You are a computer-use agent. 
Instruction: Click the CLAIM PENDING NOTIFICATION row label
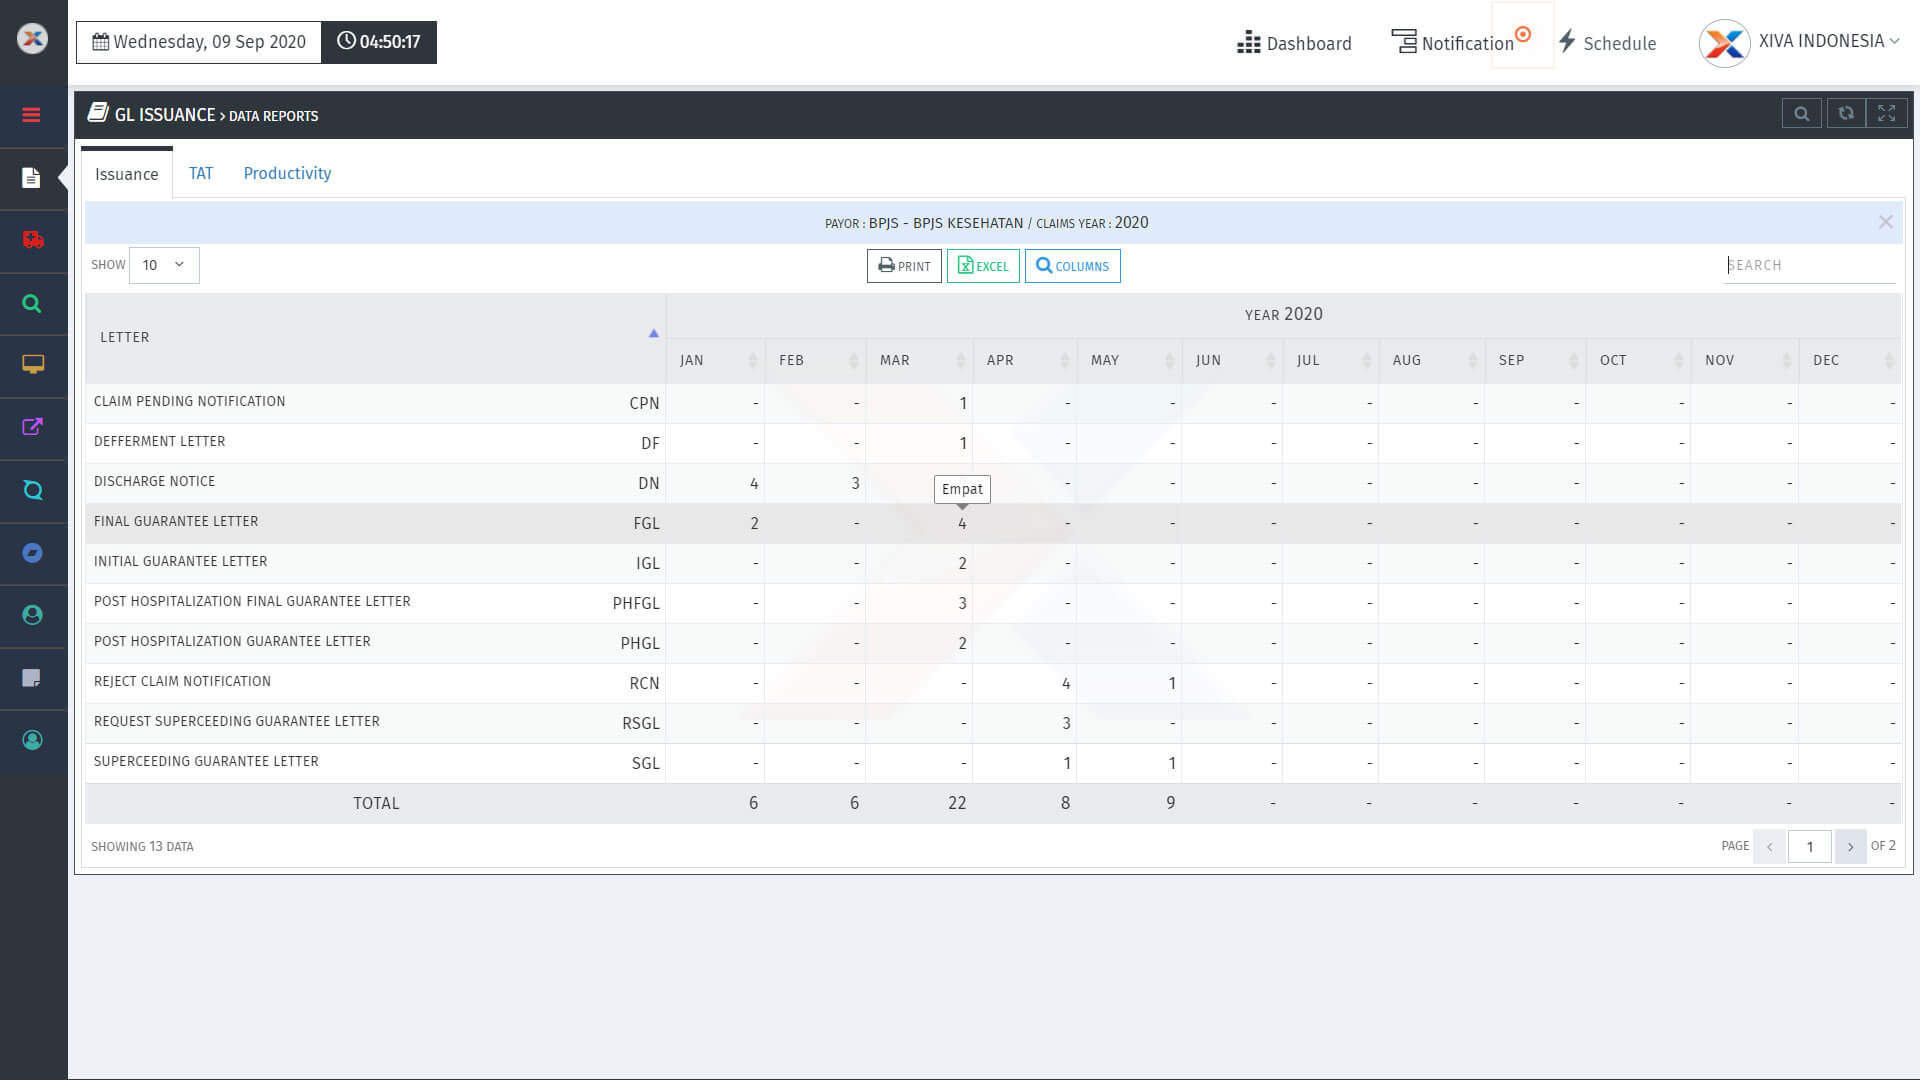pyautogui.click(x=190, y=401)
